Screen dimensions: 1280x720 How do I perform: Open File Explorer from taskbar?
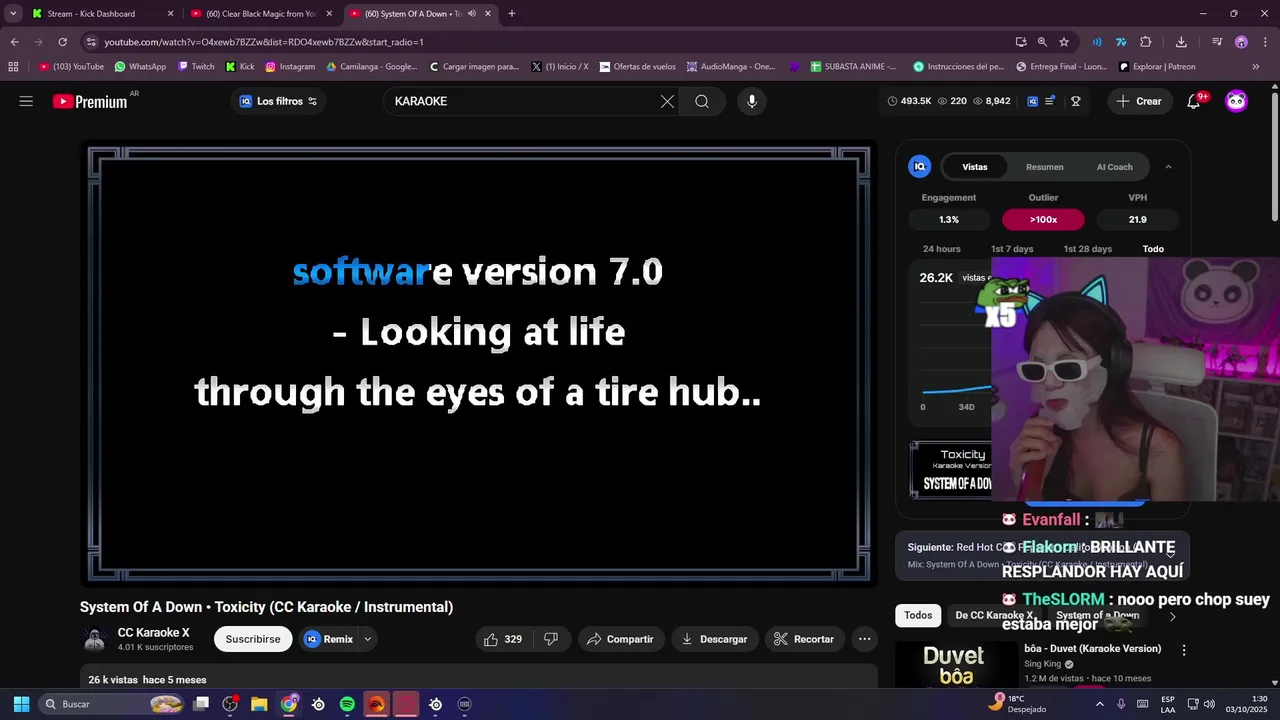coord(259,704)
